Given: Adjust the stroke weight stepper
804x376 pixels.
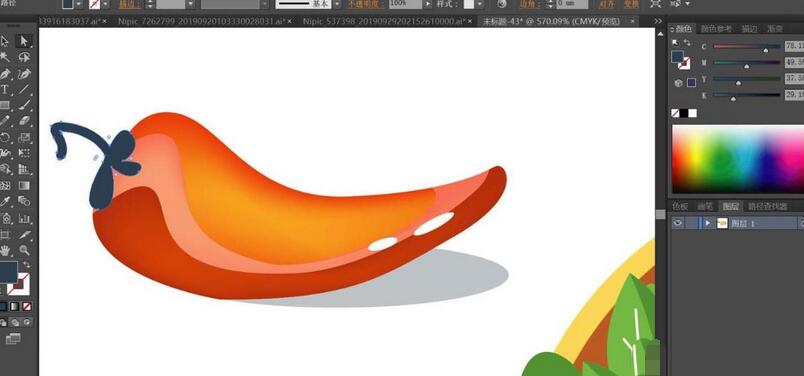Looking at the screenshot, I should pyautogui.click(x=150, y=4).
